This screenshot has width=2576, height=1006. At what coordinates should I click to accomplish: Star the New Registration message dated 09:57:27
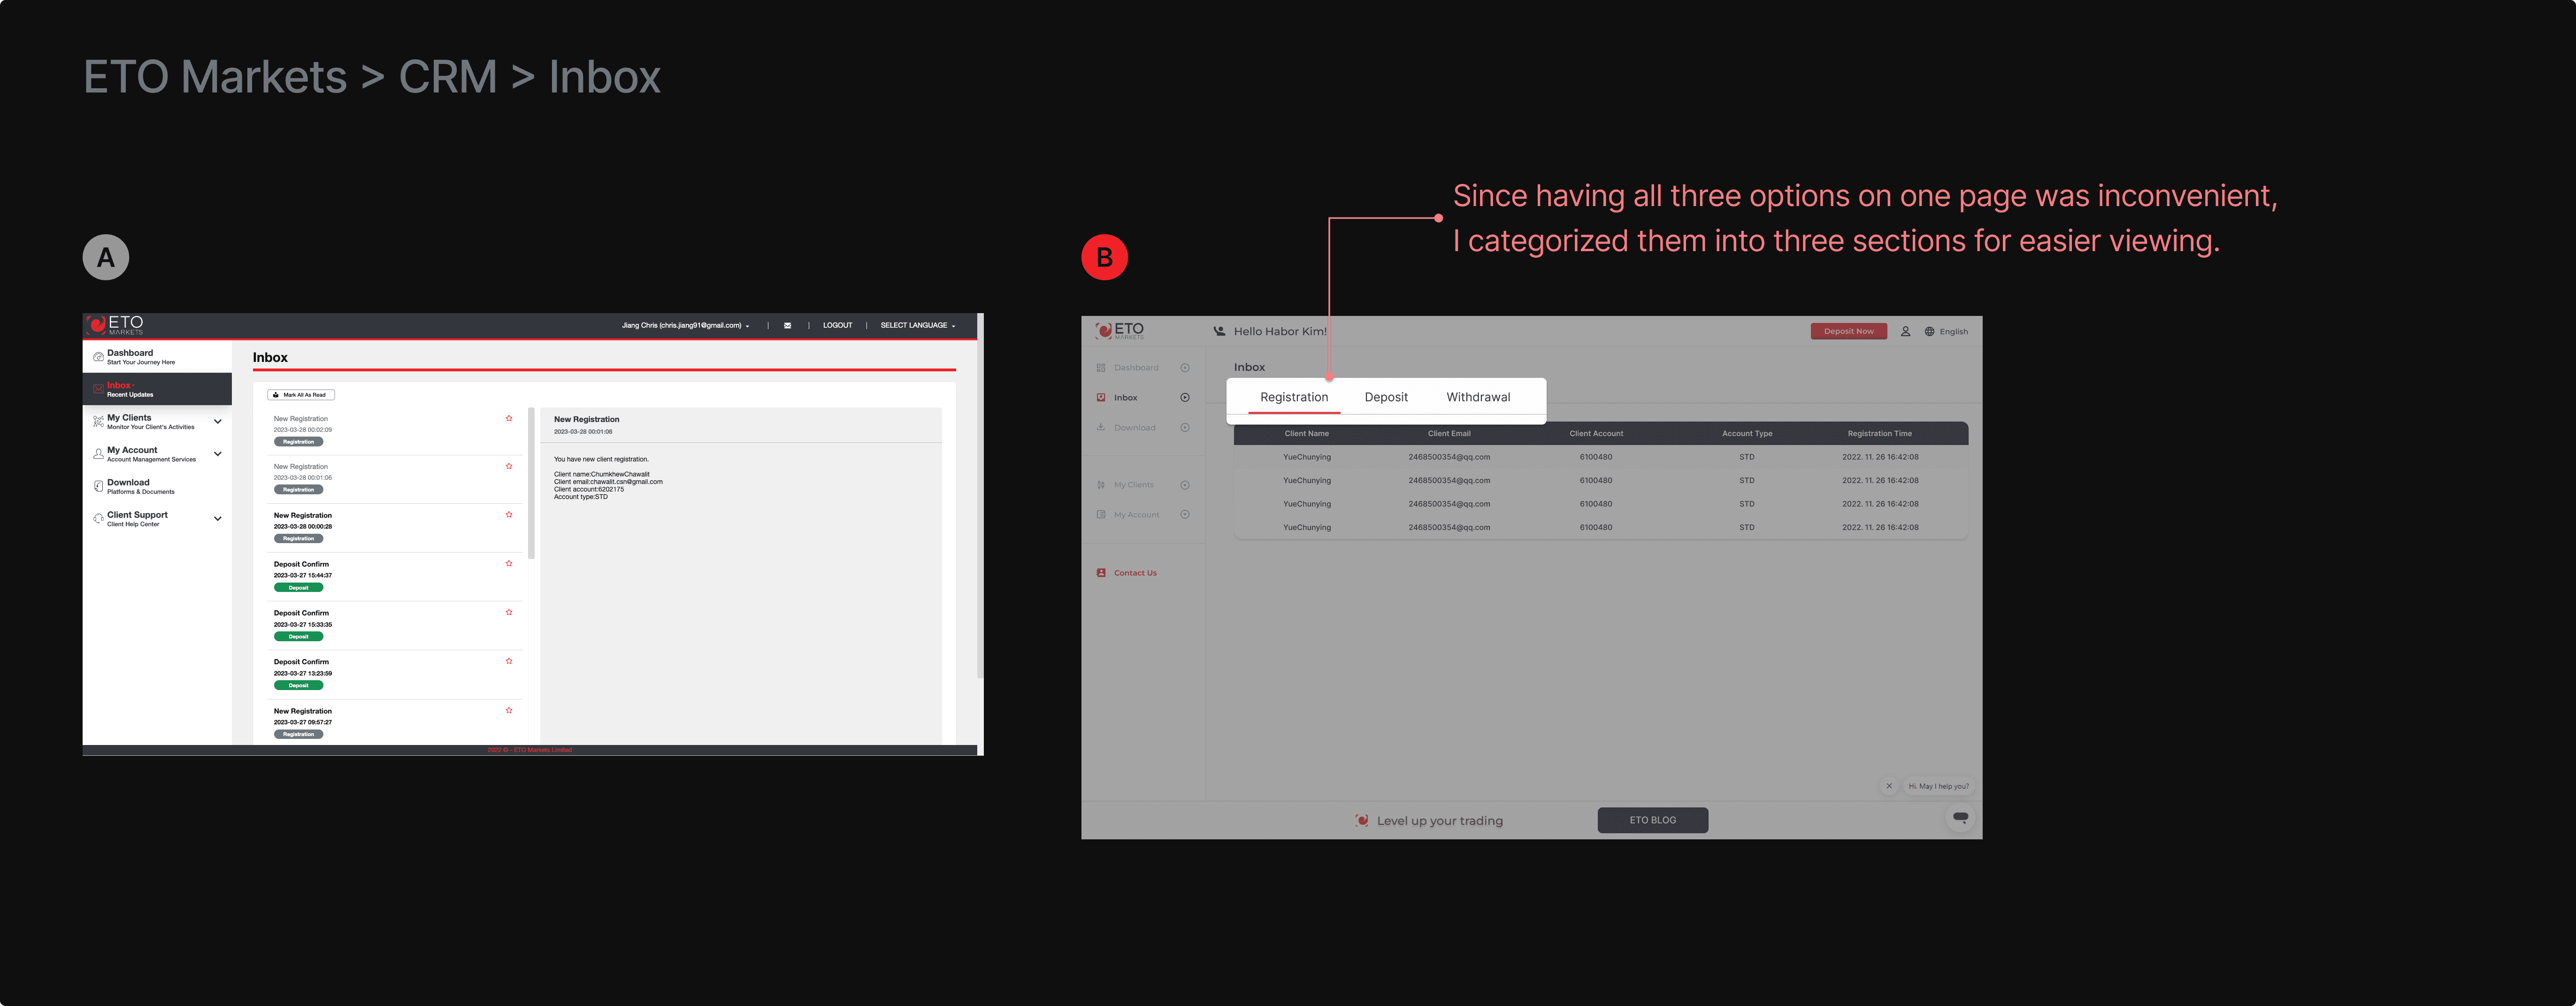pyautogui.click(x=509, y=710)
